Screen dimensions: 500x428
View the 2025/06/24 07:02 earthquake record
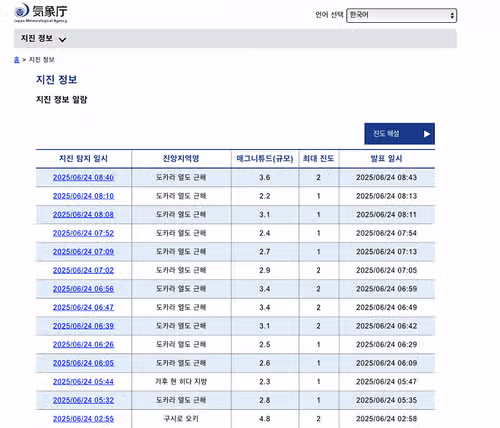pyautogui.click(x=83, y=270)
